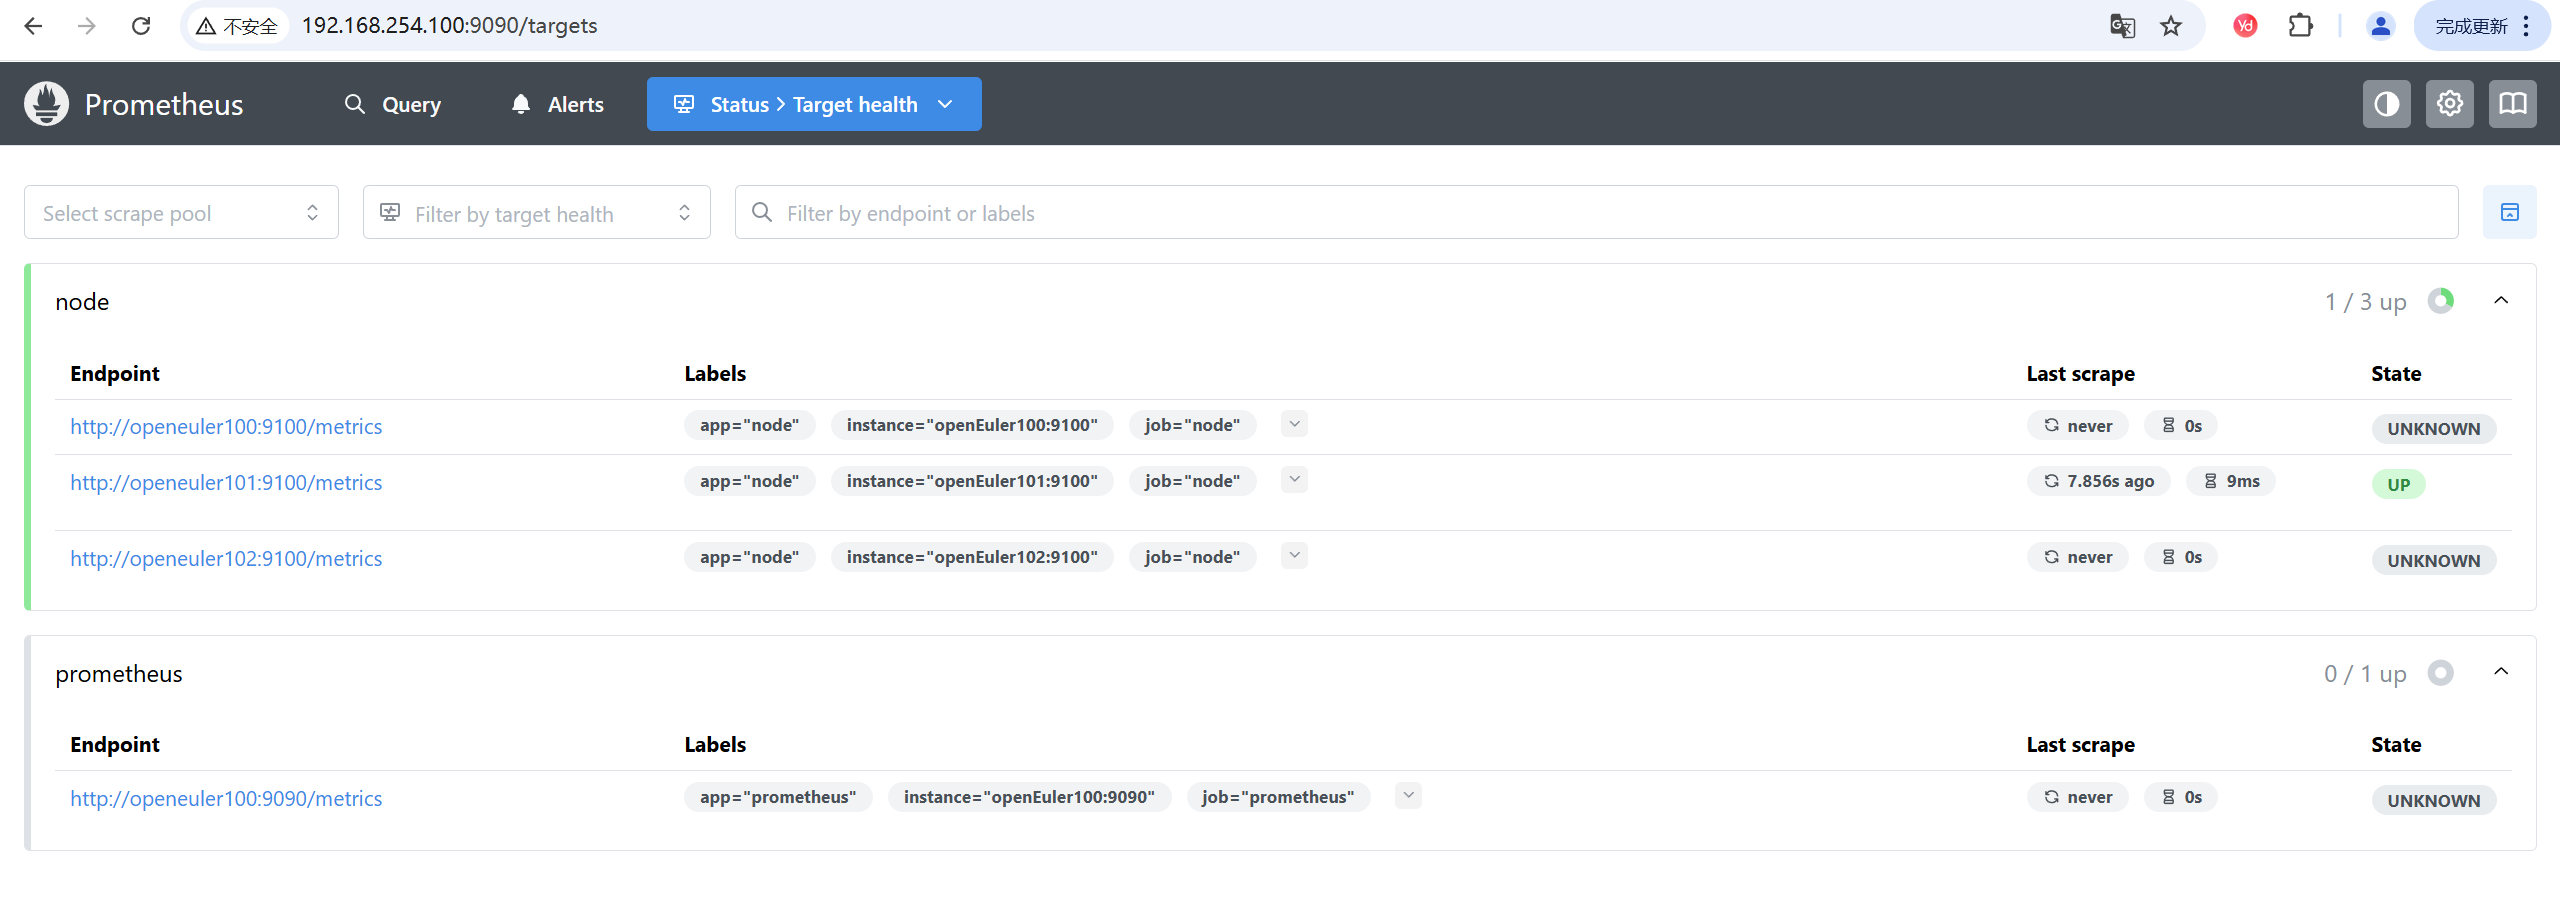Open http://openeuler100:9100/metrics link
2560x906 pixels.
pyautogui.click(x=226, y=427)
